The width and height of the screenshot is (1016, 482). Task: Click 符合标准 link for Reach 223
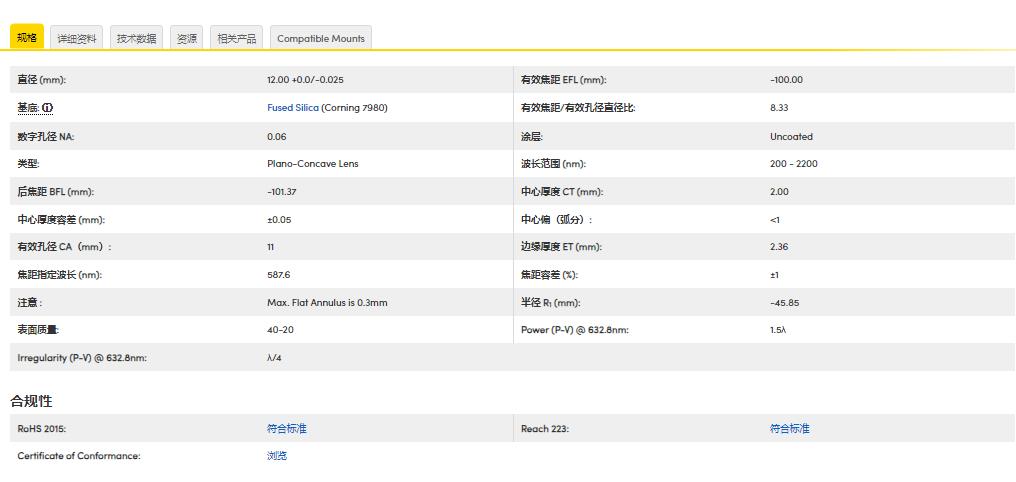[790, 428]
